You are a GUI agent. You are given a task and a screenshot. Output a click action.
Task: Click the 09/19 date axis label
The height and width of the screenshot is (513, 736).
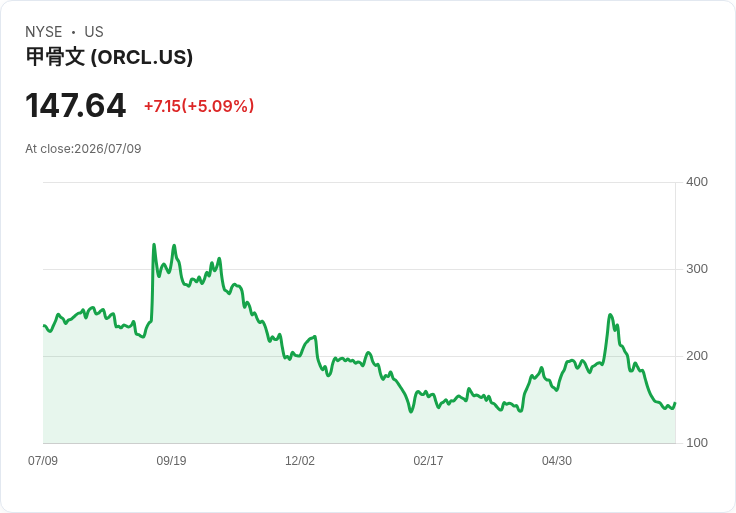pos(171,460)
